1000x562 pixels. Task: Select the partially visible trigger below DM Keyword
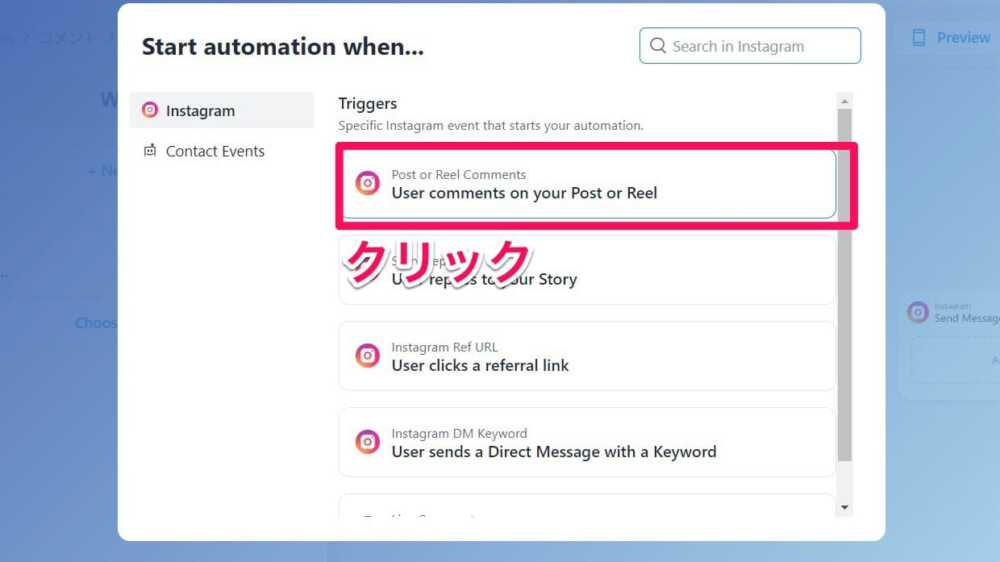pyautogui.click(x=587, y=507)
